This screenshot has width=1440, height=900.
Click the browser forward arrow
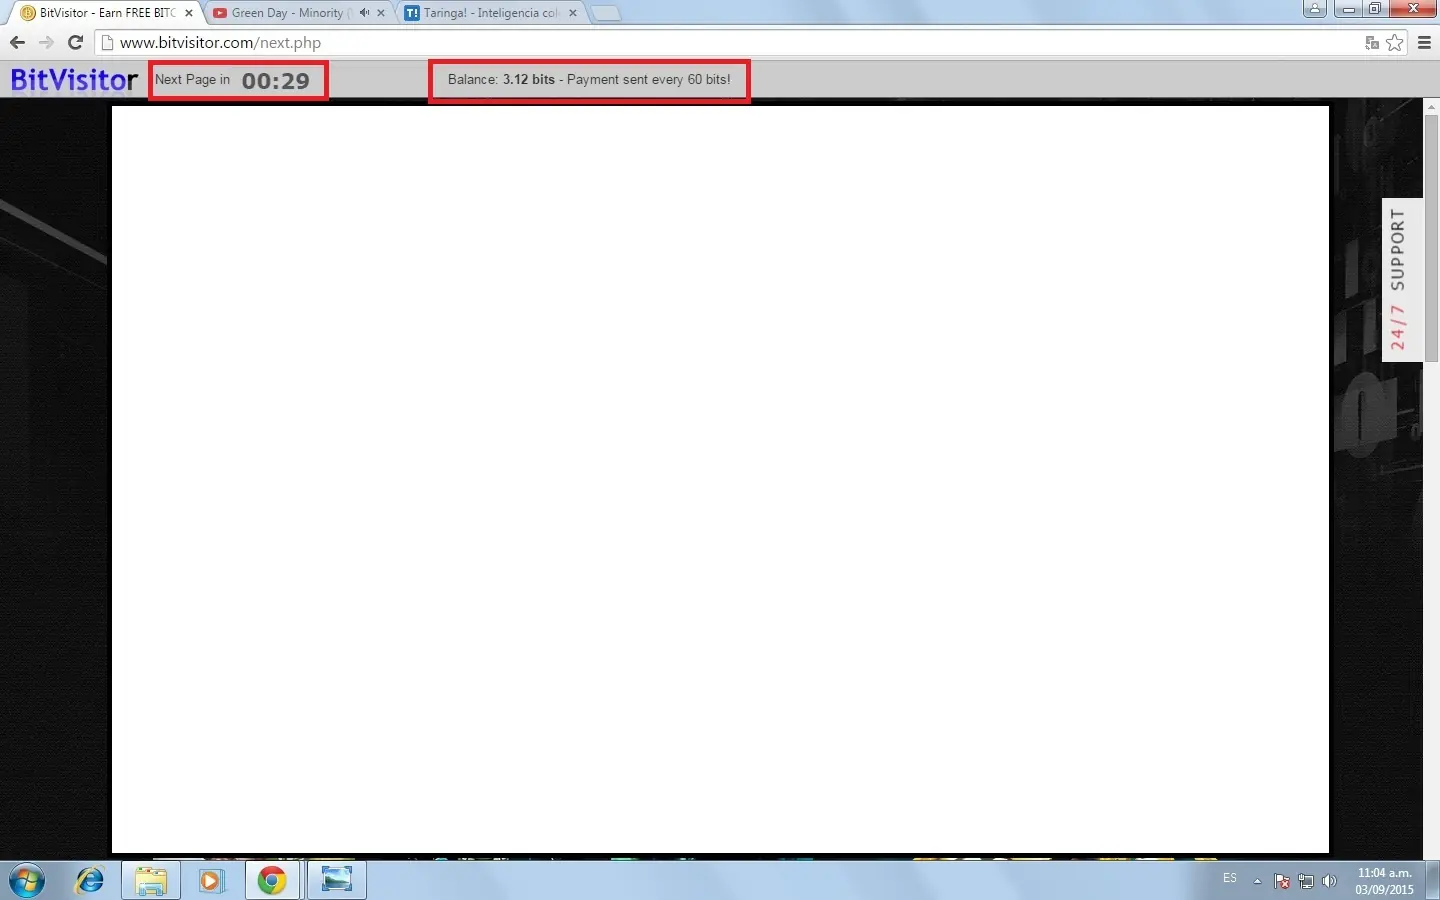coord(46,43)
